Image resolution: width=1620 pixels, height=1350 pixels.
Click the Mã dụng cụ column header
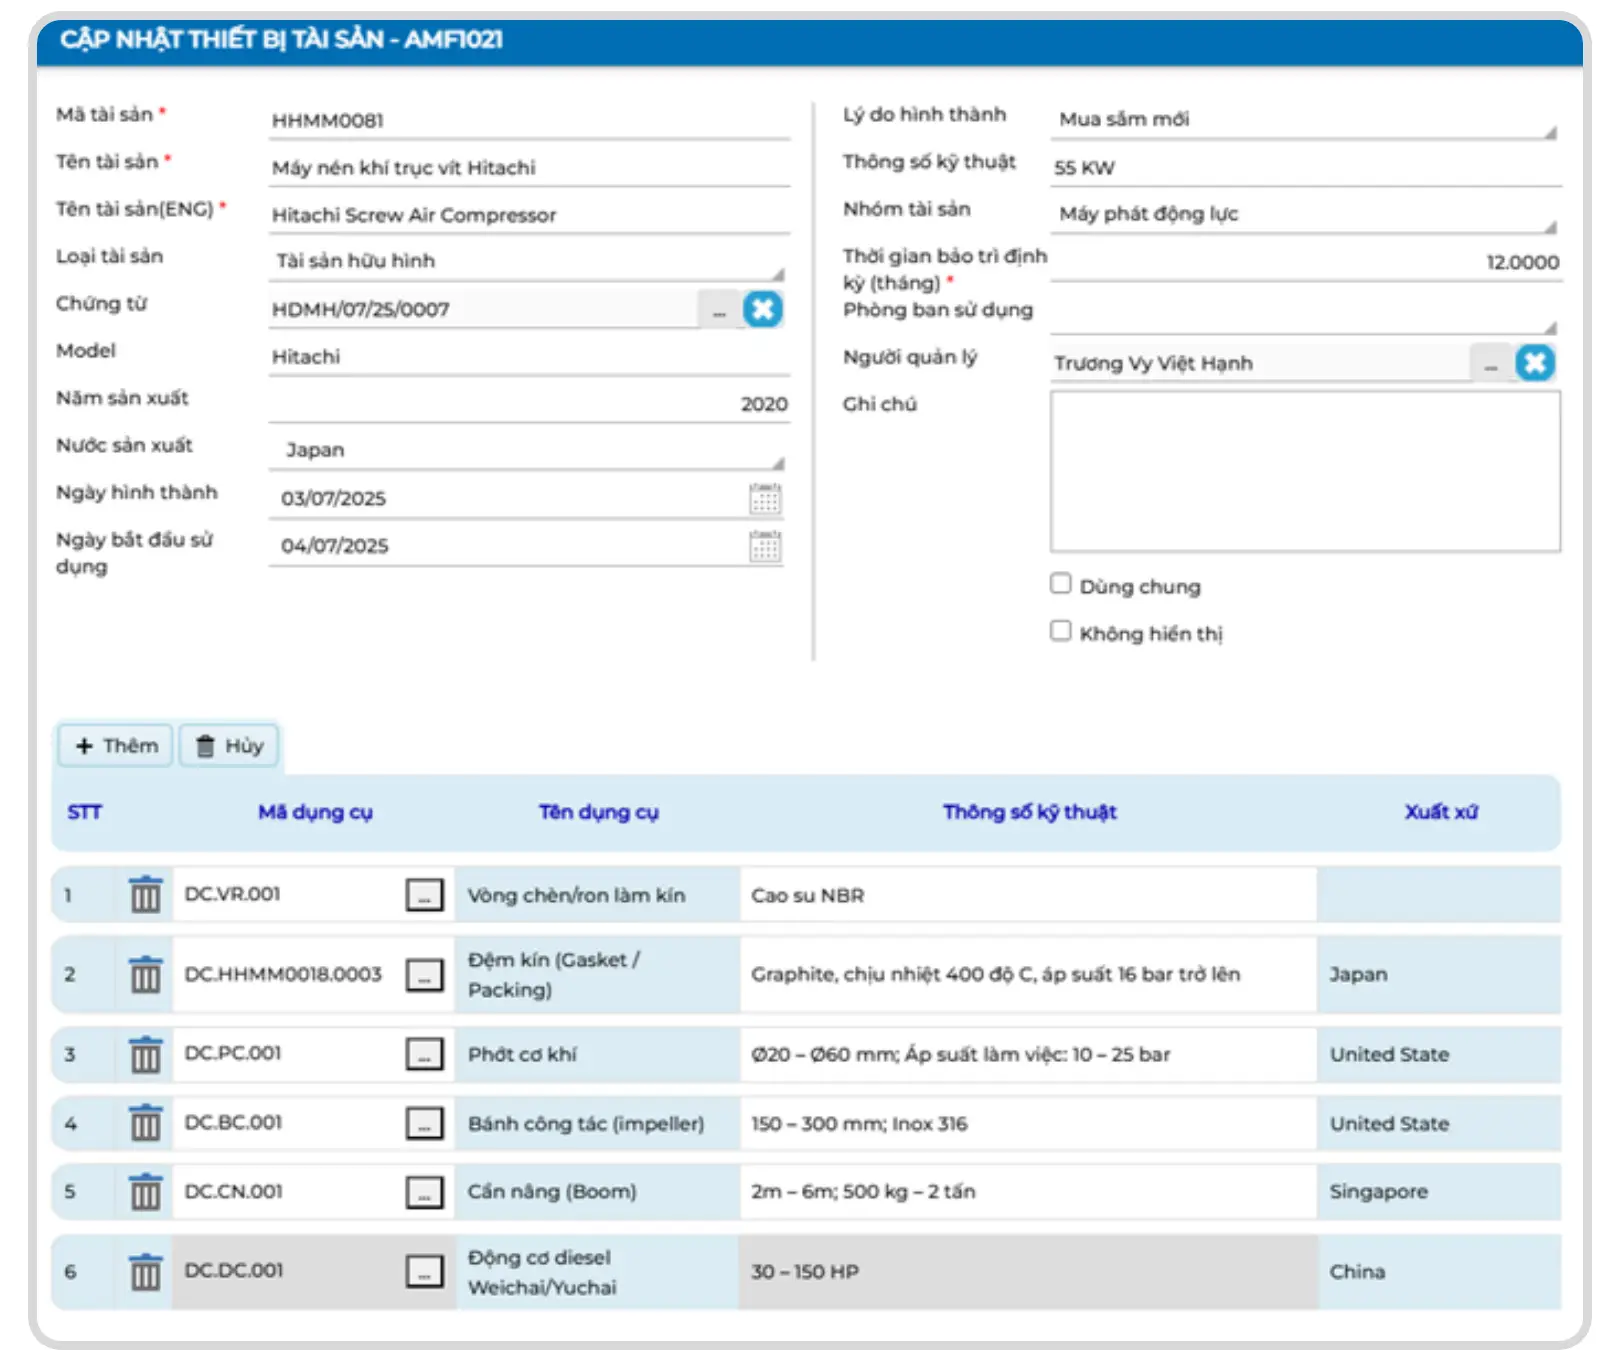pyautogui.click(x=315, y=812)
